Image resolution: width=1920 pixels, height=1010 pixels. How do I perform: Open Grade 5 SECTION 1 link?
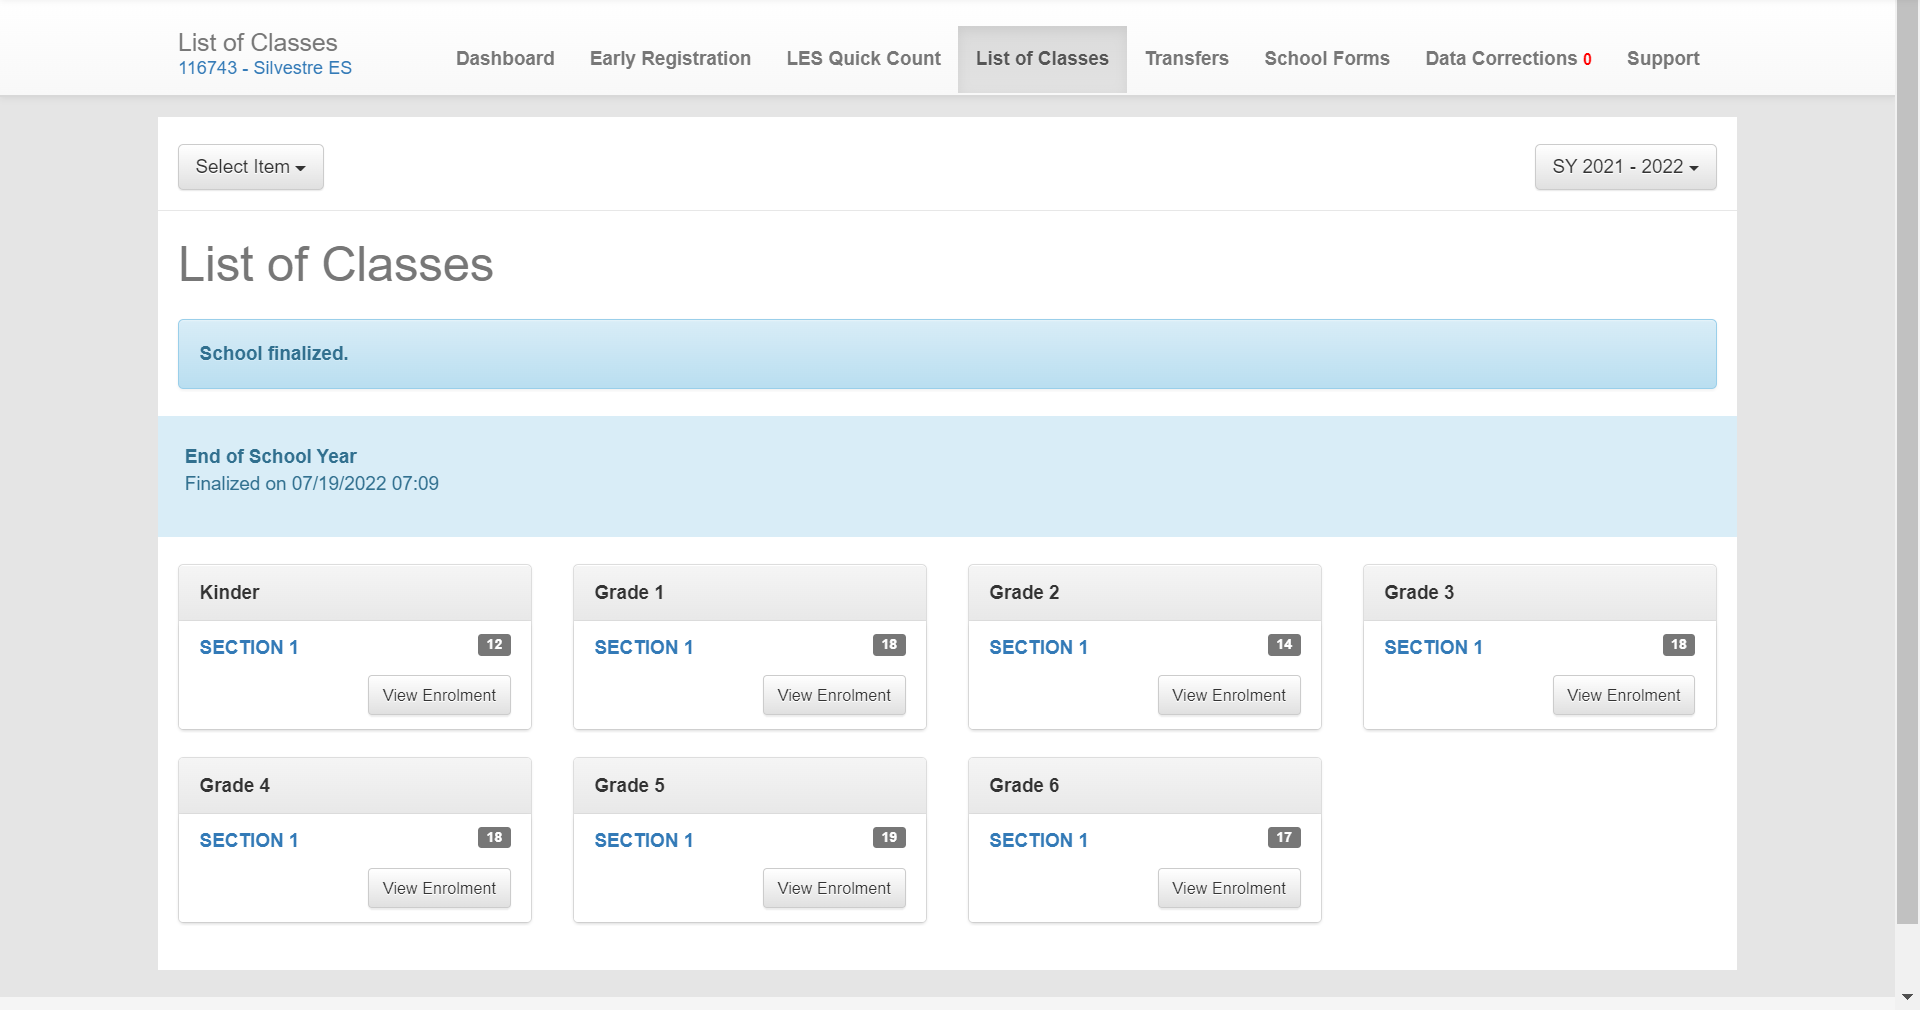644,840
